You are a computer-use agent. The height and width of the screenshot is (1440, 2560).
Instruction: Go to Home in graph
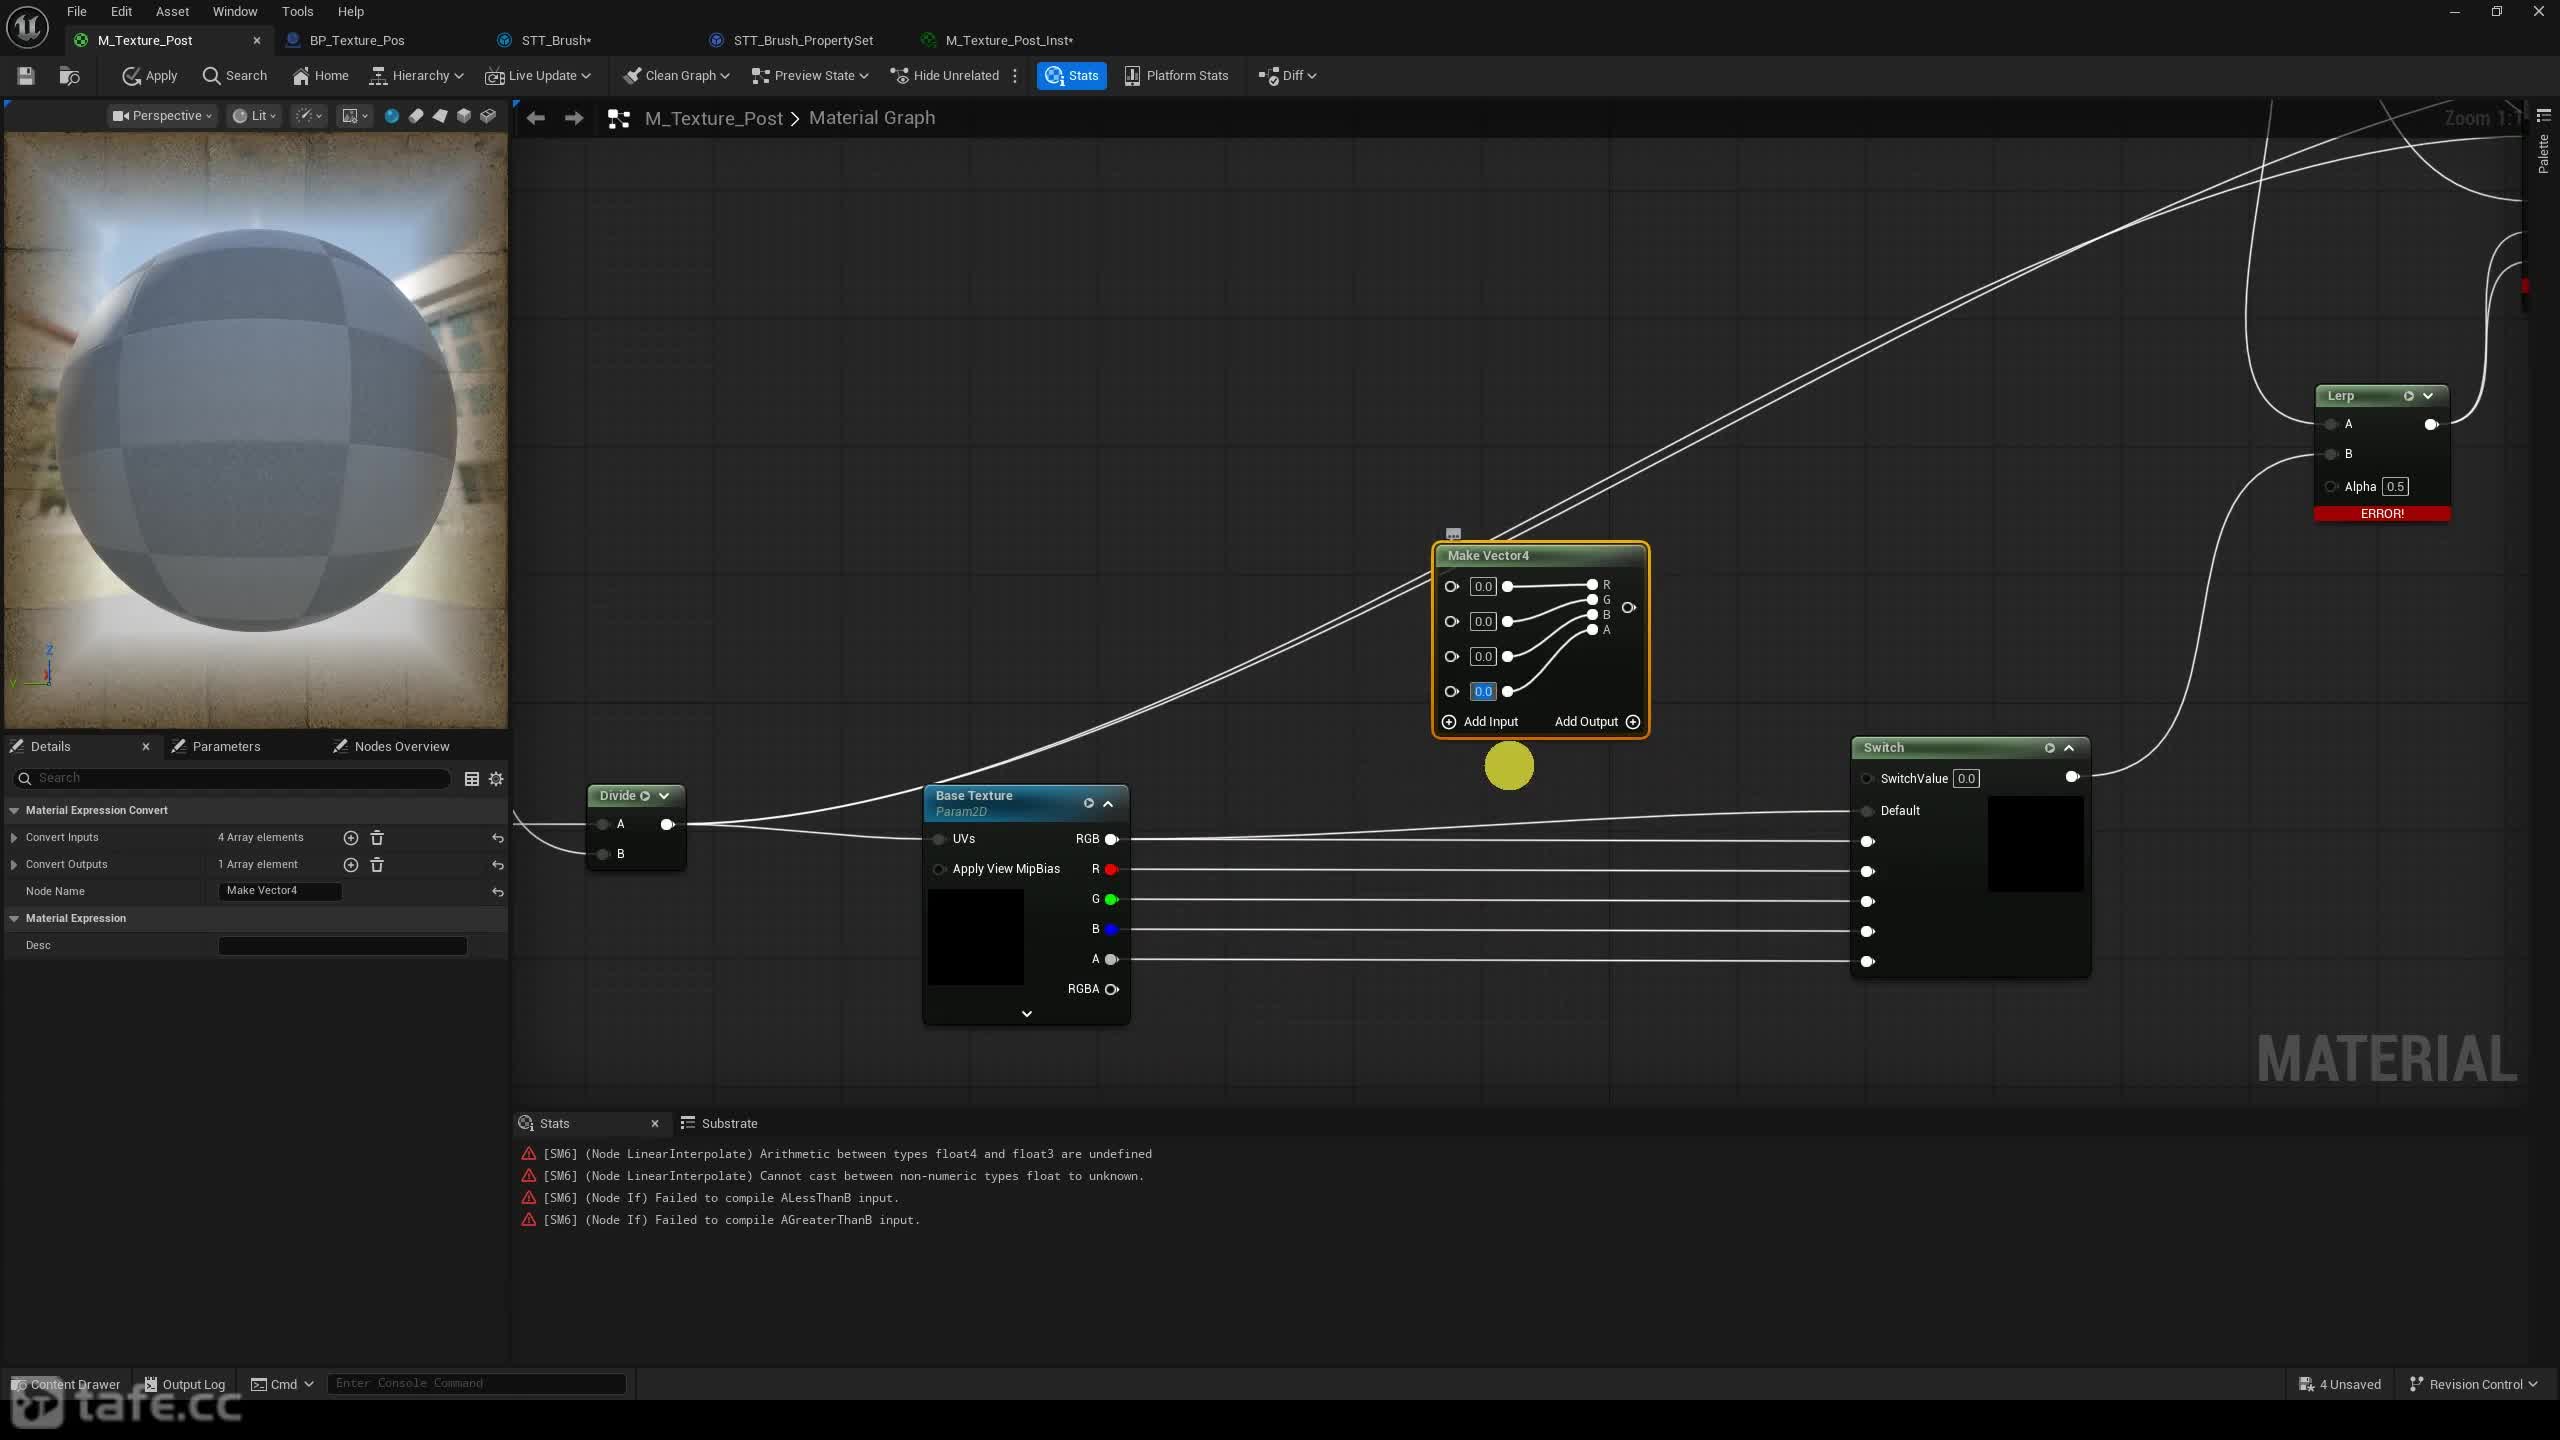[x=320, y=75]
